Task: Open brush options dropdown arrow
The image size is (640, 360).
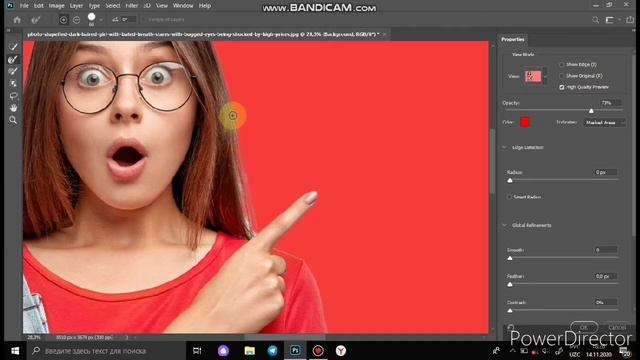Action: [x=101, y=20]
